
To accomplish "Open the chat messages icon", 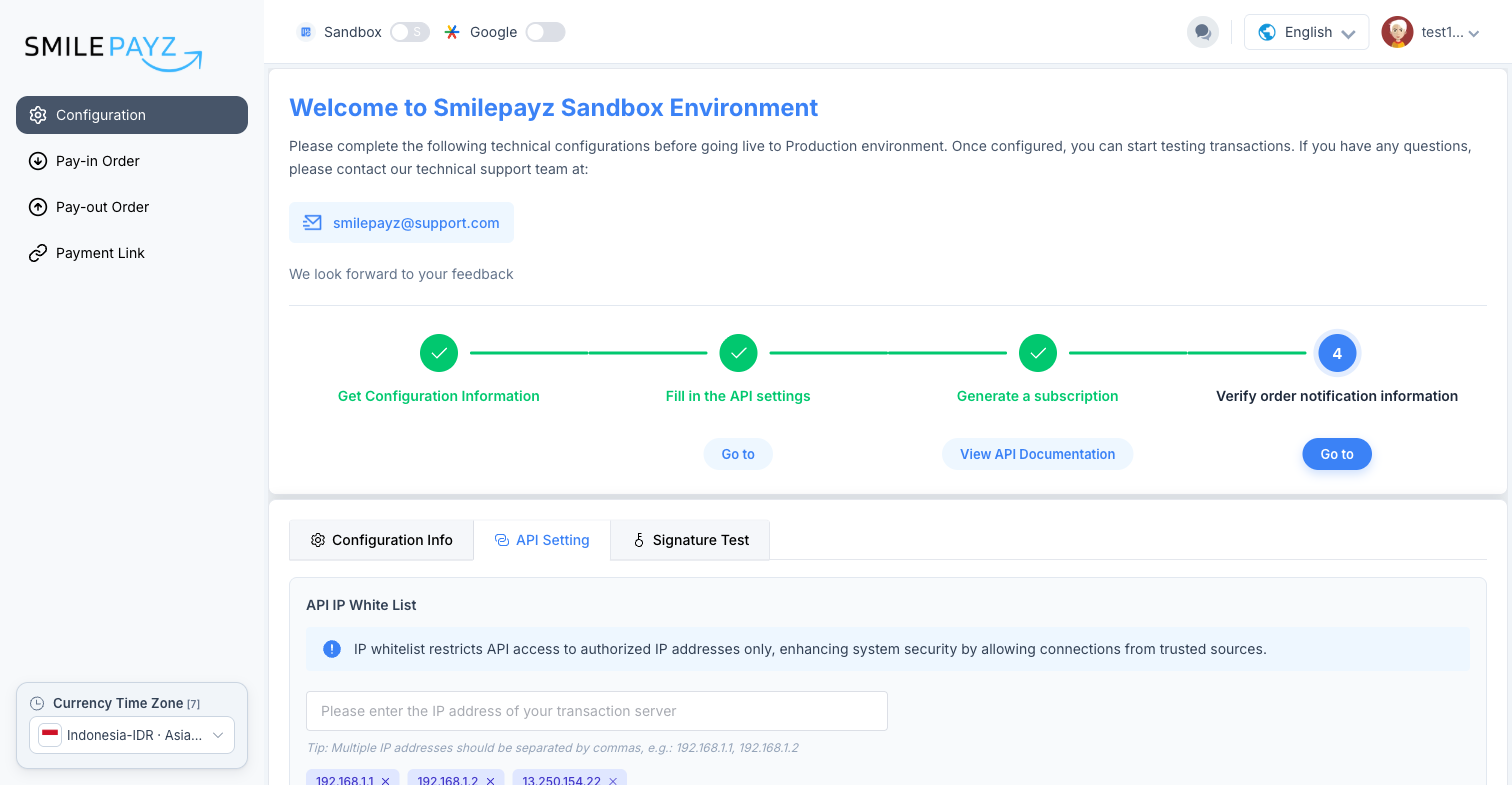I will coord(1203,32).
